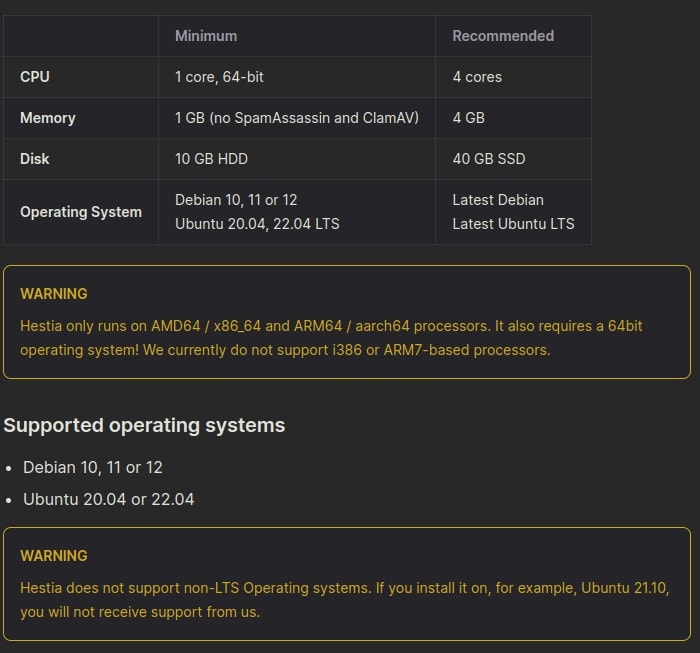Click the 'Supported operating systems' heading
Viewport: 700px width, 653px height.
[144, 425]
